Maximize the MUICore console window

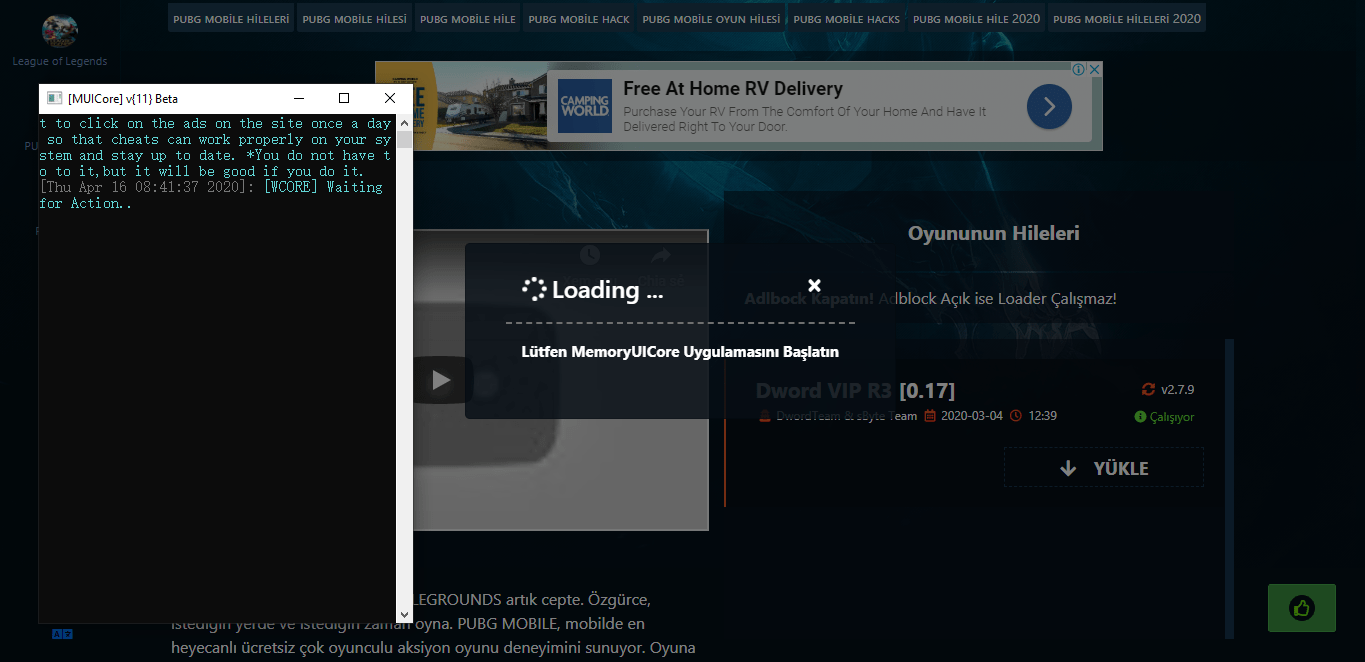click(344, 98)
